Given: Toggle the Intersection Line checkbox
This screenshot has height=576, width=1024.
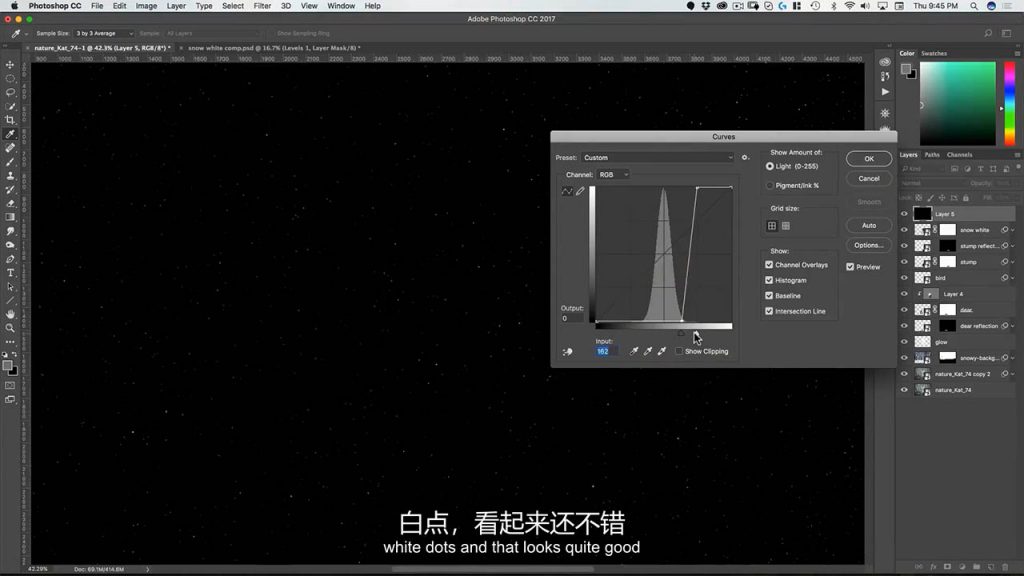Looking at the screenshot, I should point(769,312).
